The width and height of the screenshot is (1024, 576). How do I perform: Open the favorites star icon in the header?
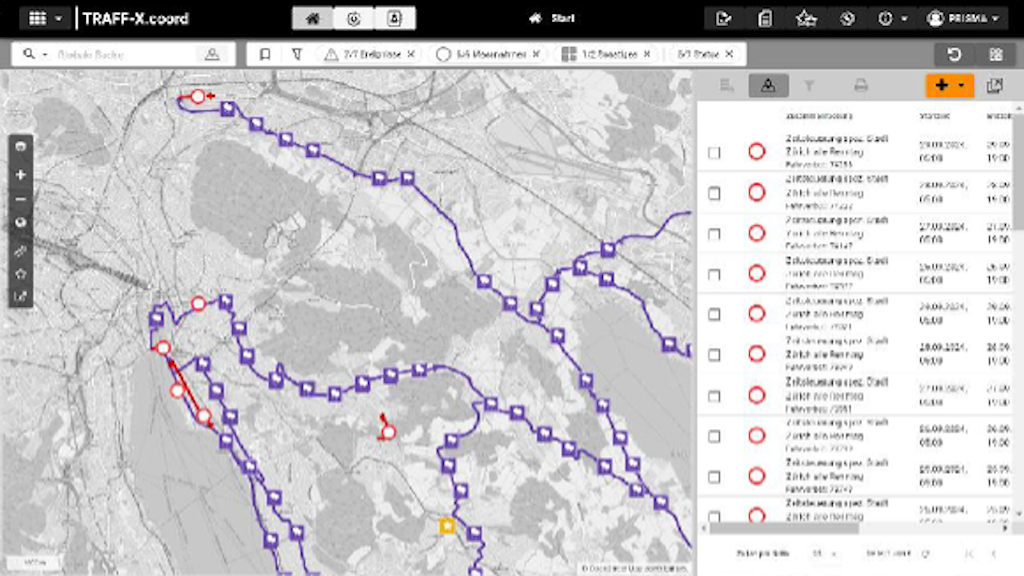coord(805,18)
